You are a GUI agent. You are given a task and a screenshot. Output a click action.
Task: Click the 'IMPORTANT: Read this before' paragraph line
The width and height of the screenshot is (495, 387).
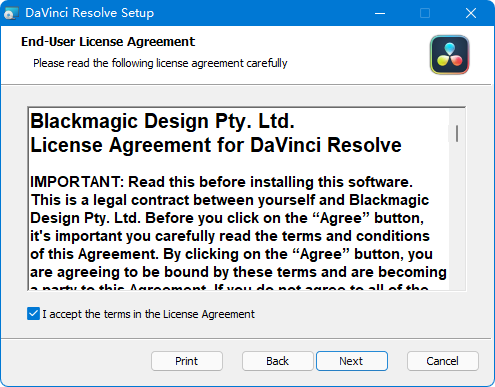[221, 182]
